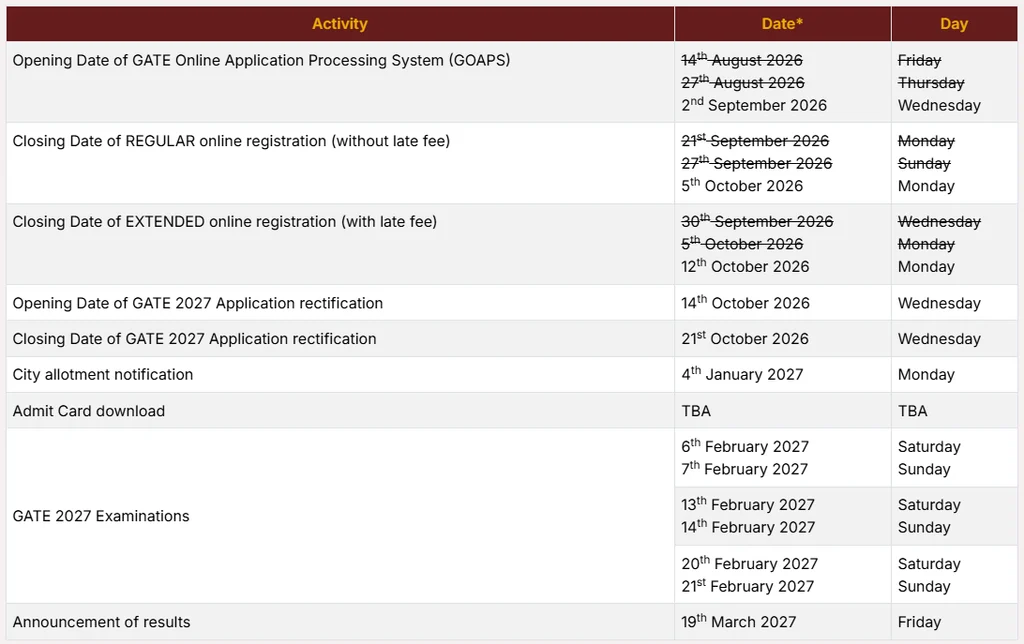Click struck-out date 27th September 2026
The height and width of the screenshot is (644, 1024).
(756, 163)
